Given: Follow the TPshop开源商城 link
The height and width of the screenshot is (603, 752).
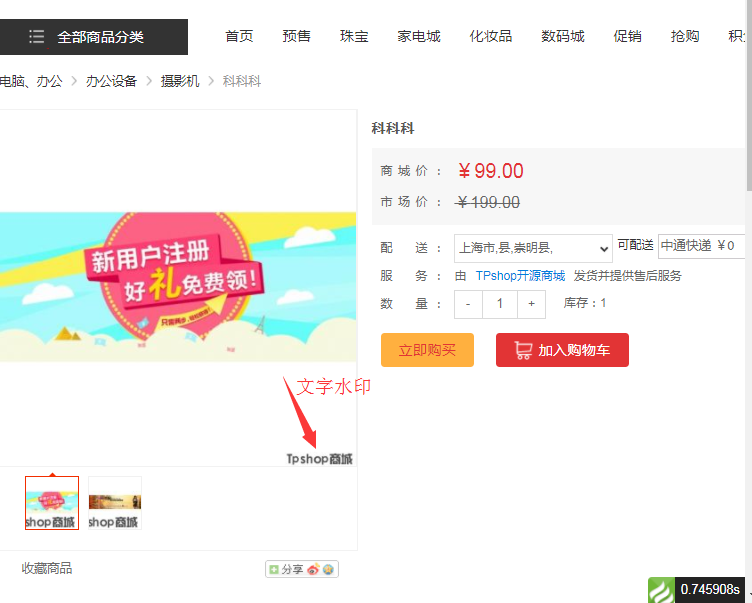Looking at the screenshot, I should point(520,276).
